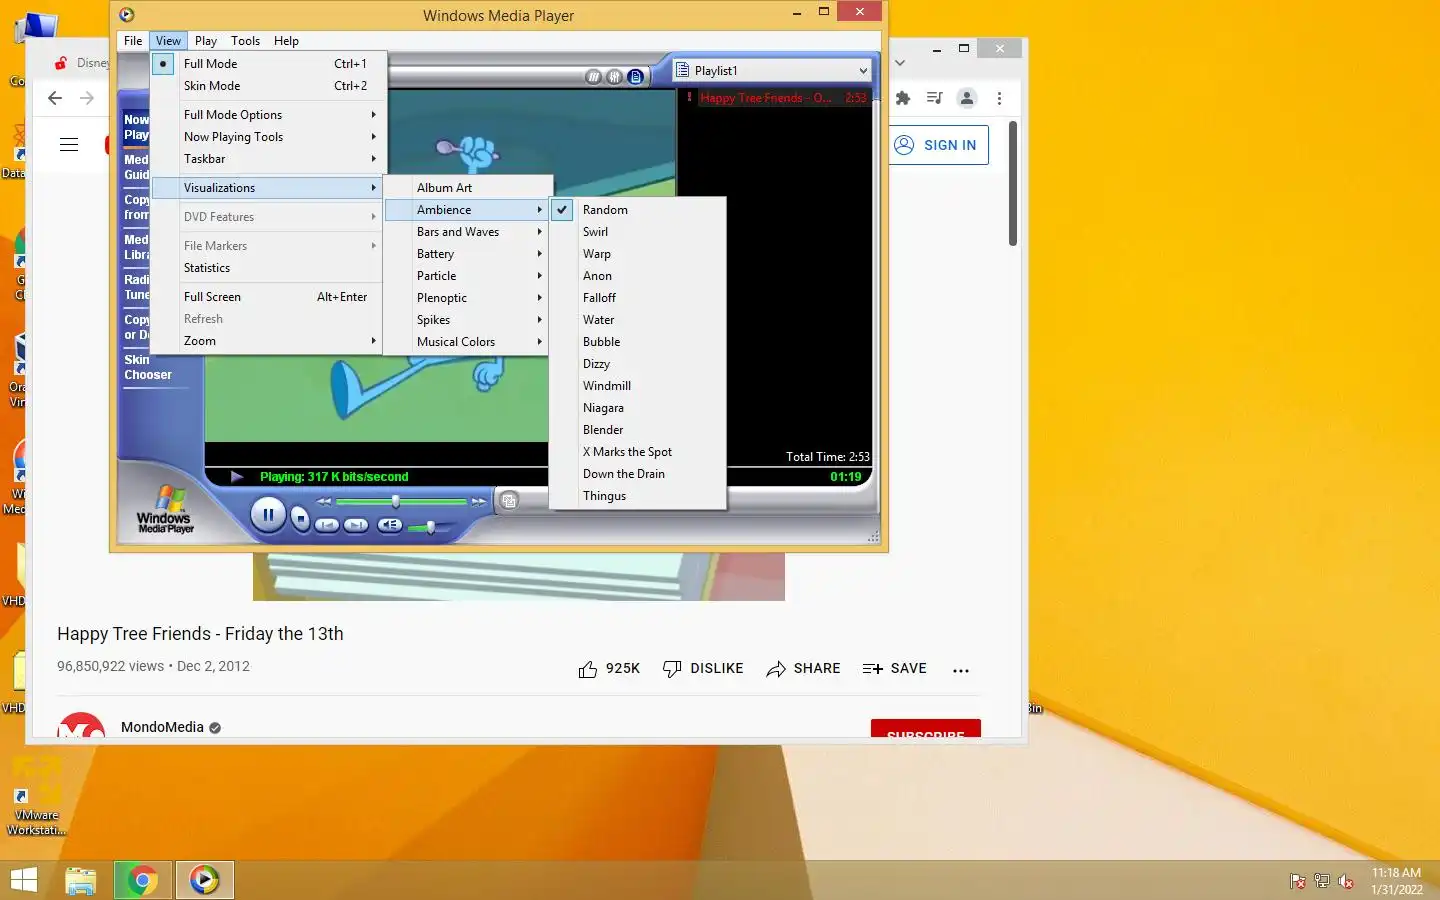This screenshot has width=1440, height=900.
Task: Open File Explorer from the taskbar
Action: tap(81, 880)
